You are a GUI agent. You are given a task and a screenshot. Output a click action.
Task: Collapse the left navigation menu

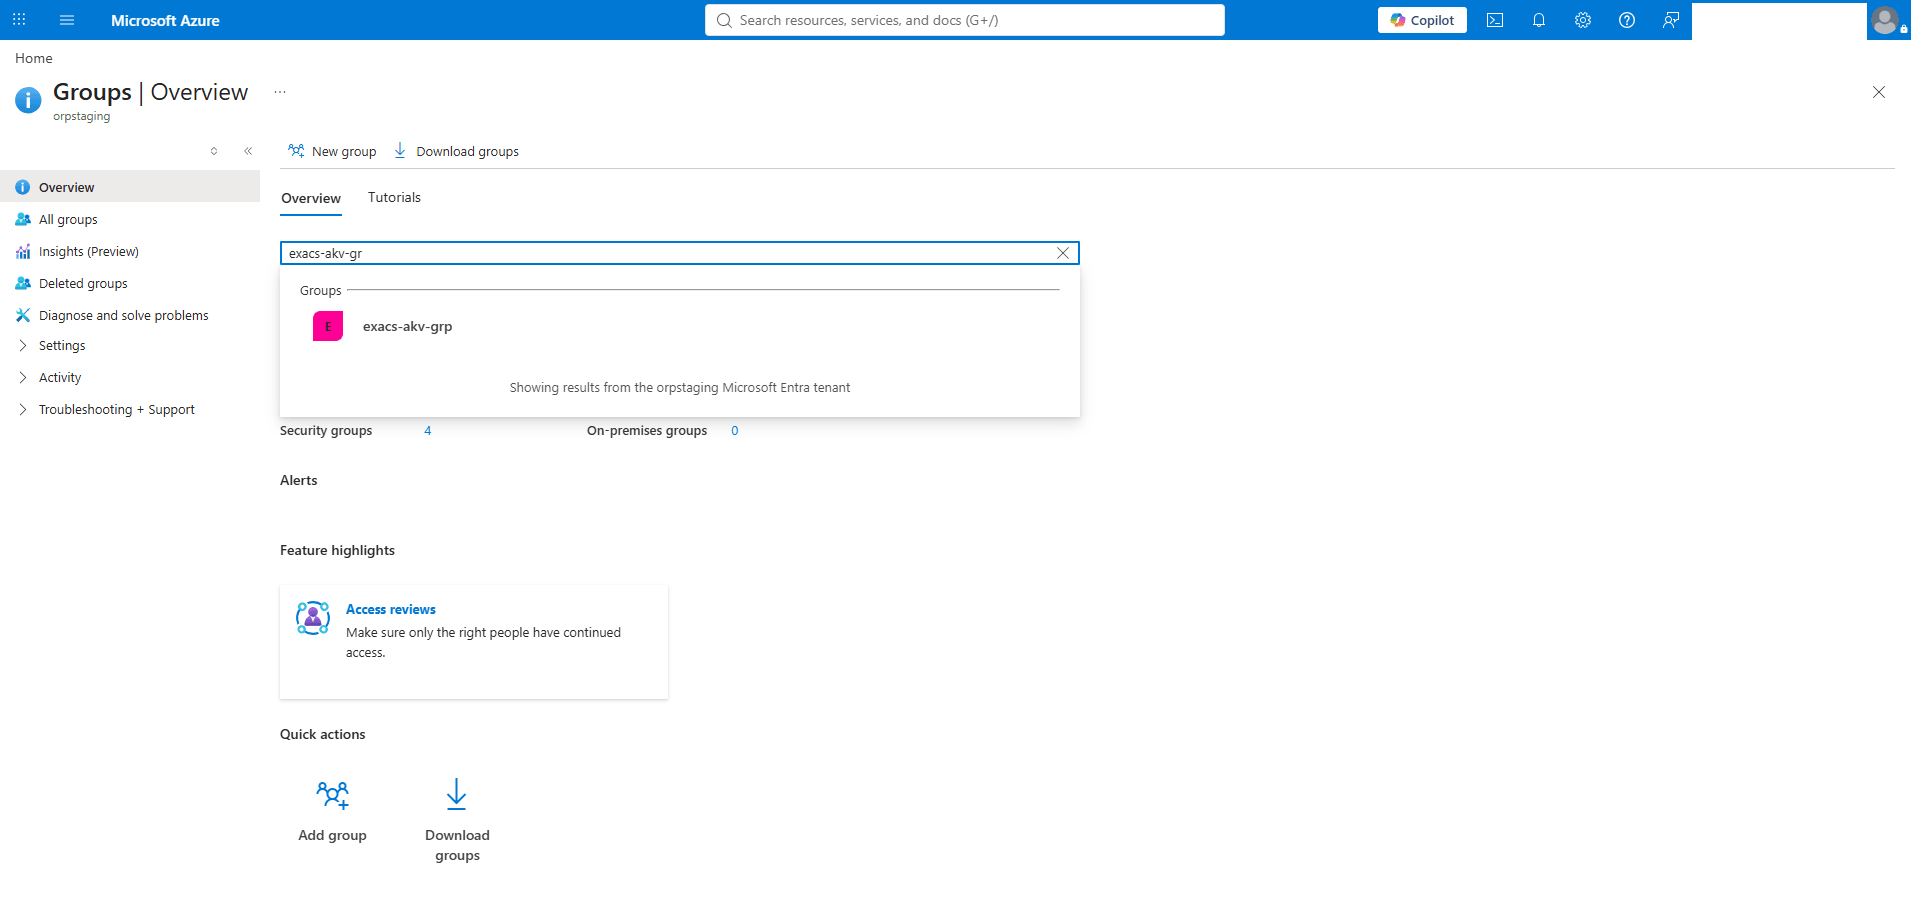tap(248, 151)
